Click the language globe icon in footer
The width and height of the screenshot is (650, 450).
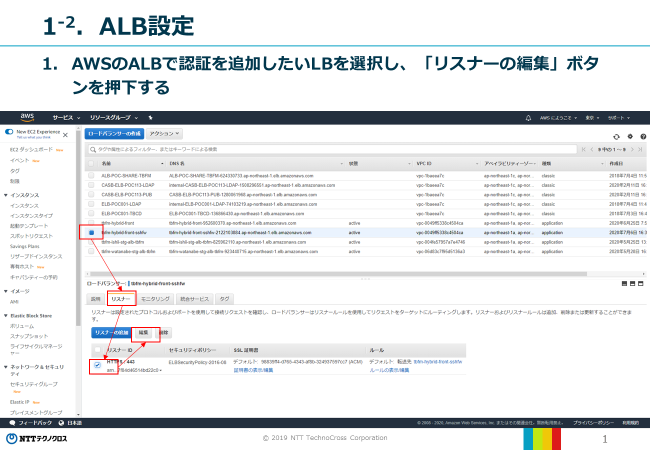click(61, 423)
